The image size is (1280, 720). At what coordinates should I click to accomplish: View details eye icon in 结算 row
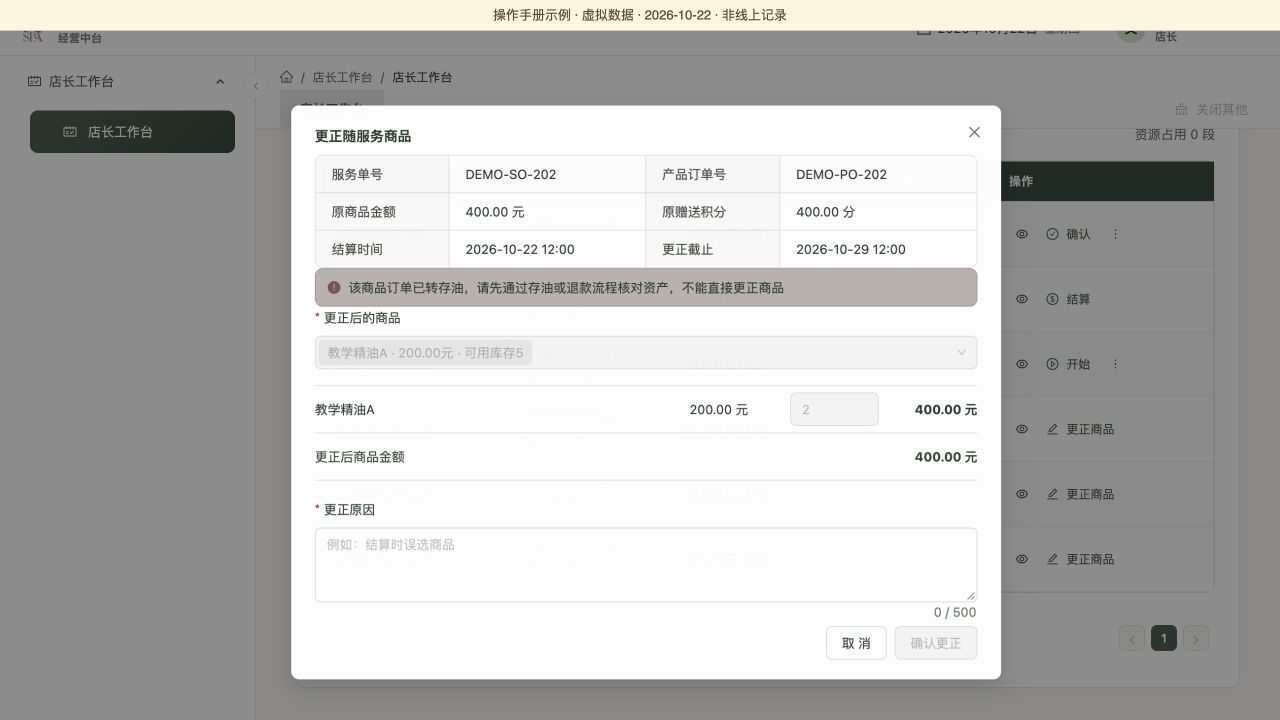[1022, 299]
